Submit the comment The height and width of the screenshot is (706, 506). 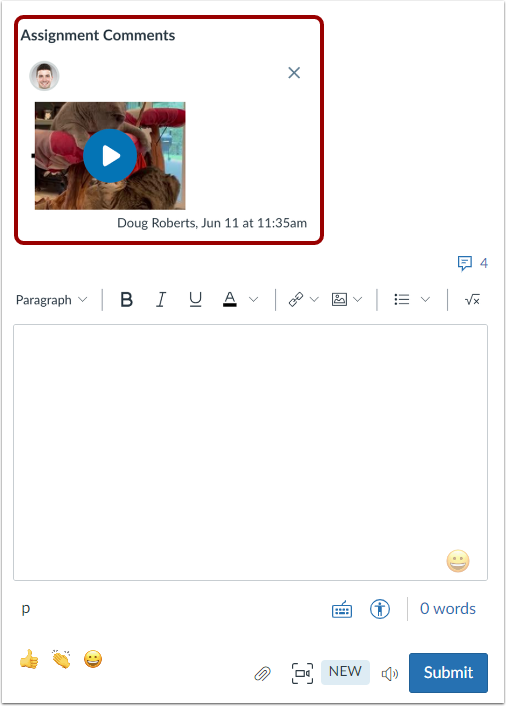click(448, 673)
